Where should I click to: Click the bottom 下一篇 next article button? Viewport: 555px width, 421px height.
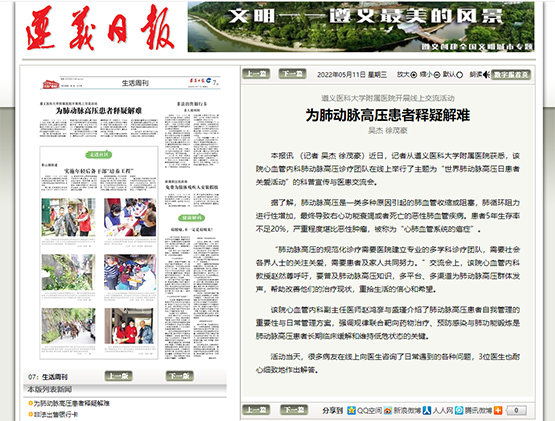294,410
